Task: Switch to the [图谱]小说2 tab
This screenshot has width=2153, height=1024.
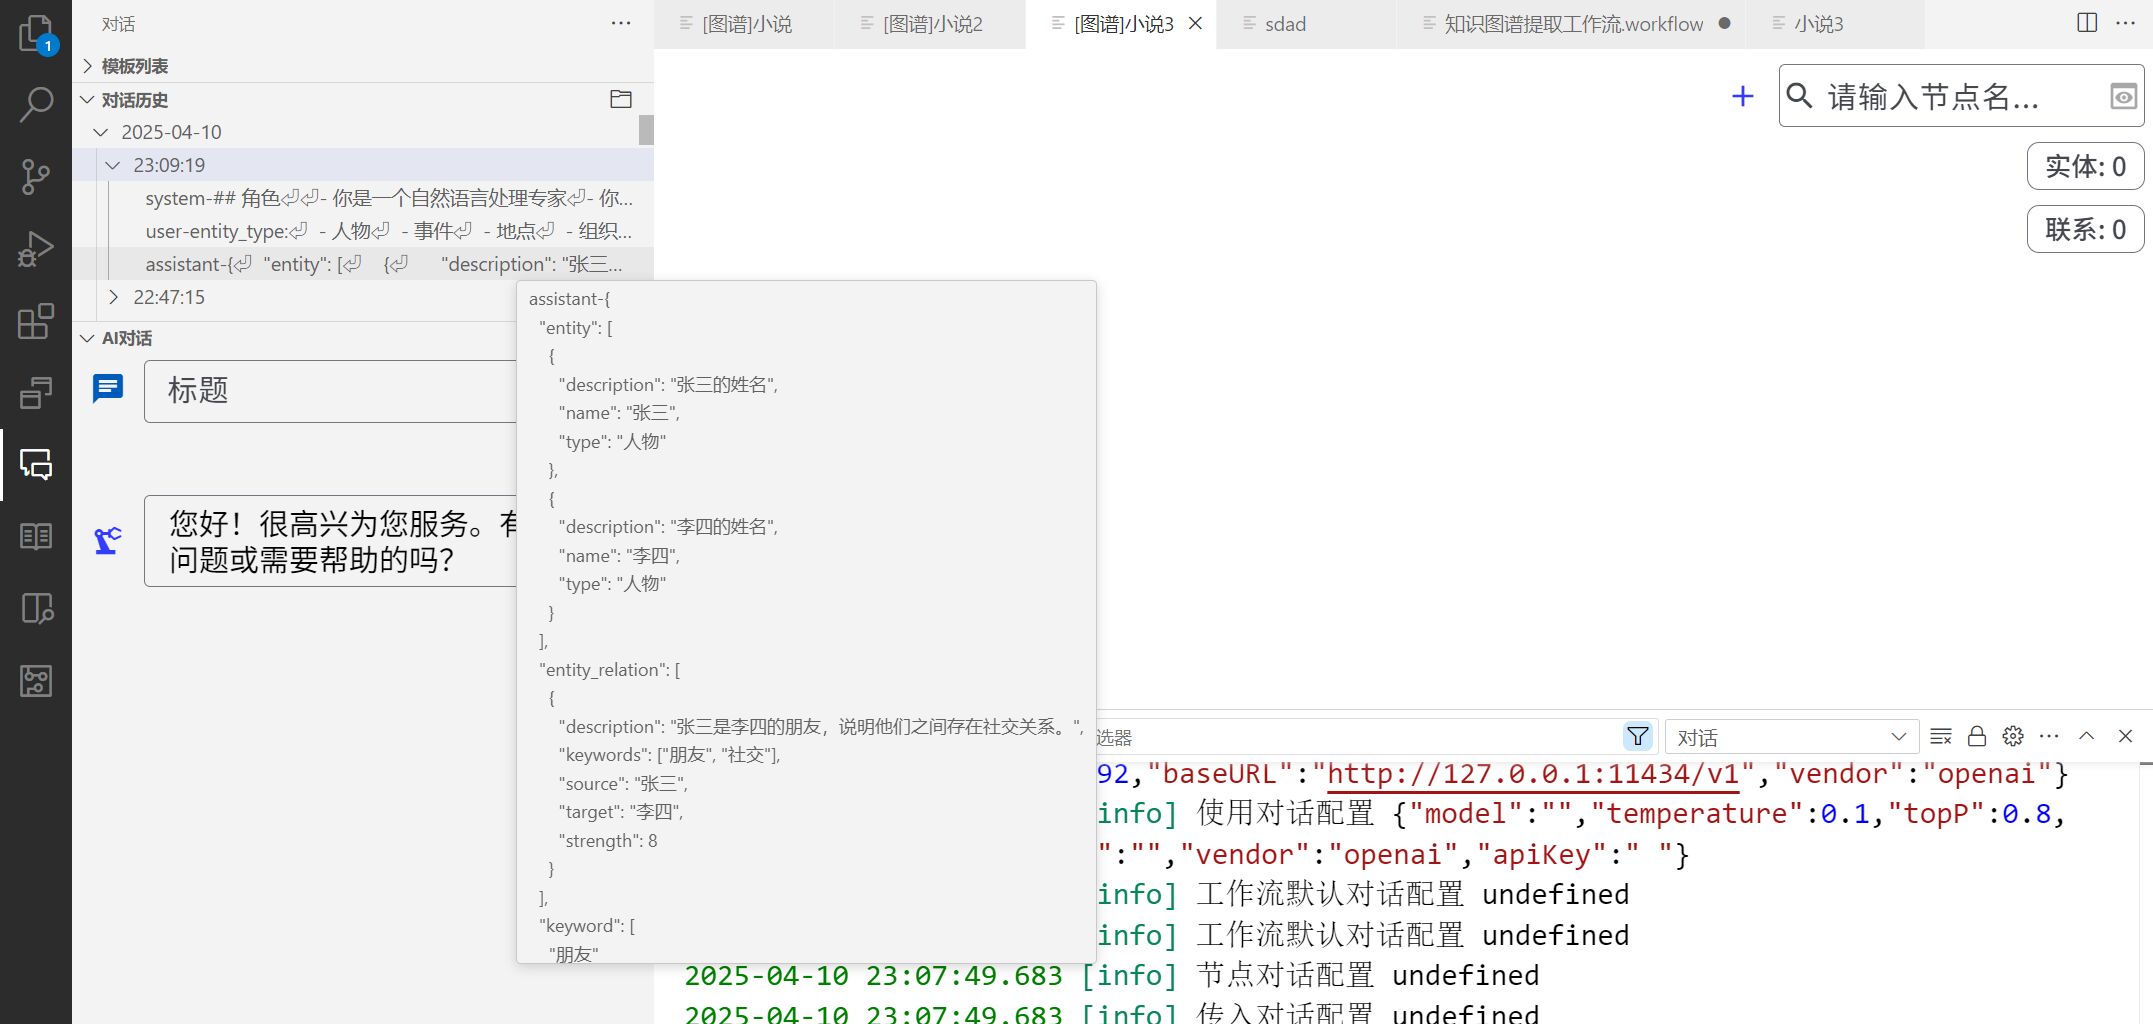Action: (x=932, y=24)
